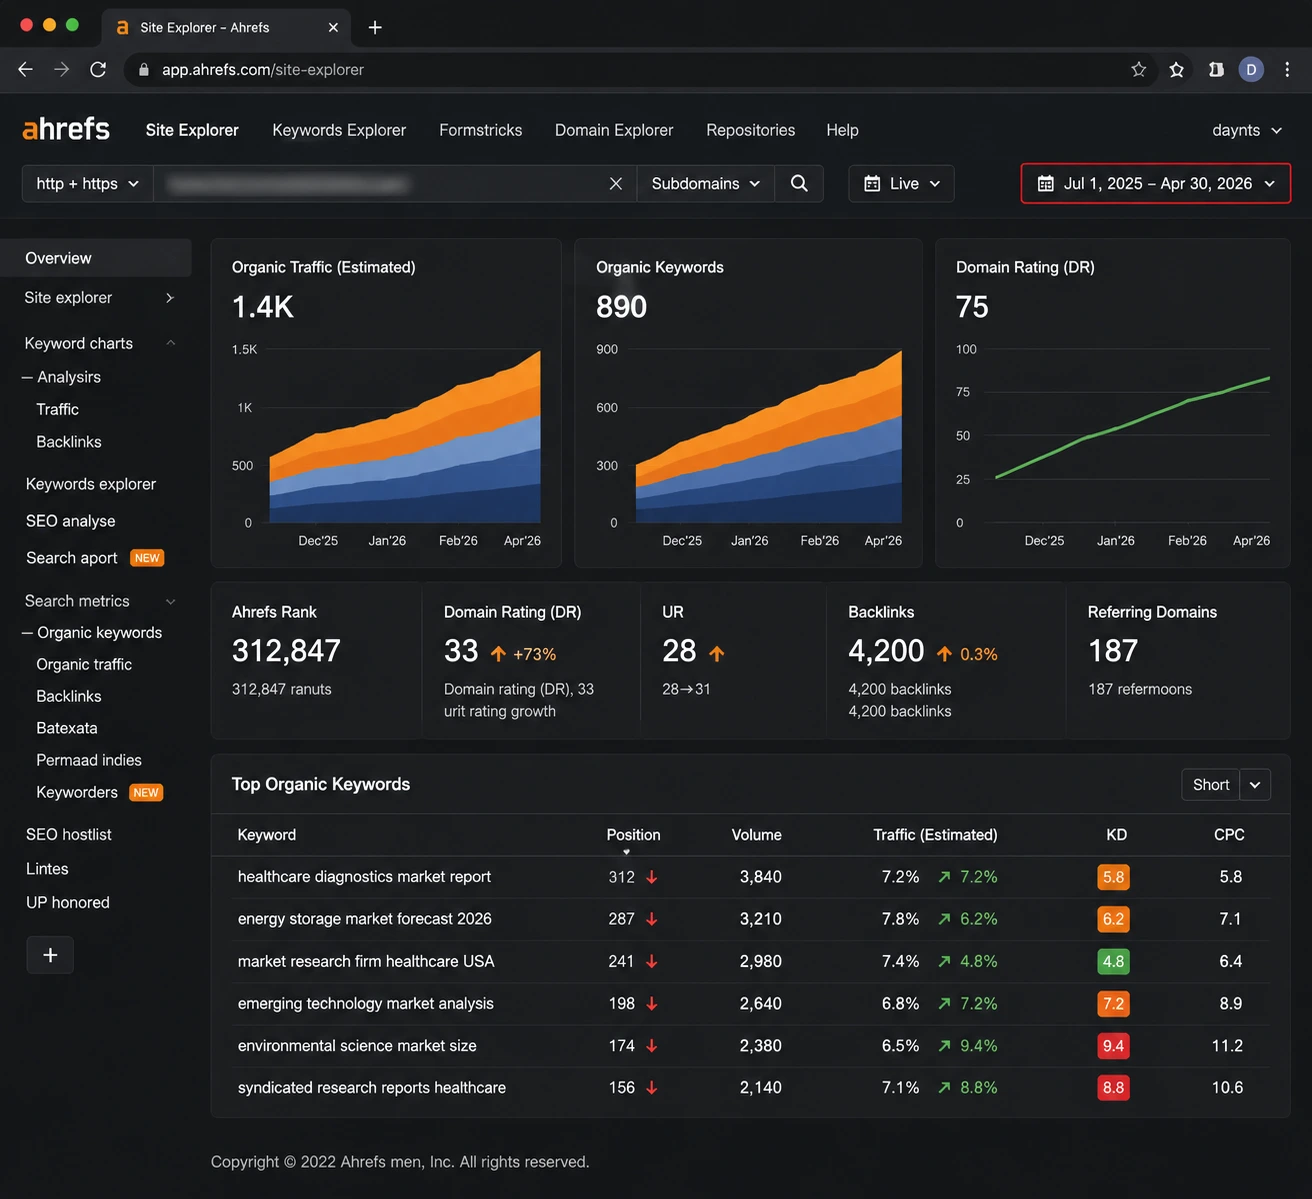Click the KD badge 9.4
1312x1199 pixels.
click(x=1113, y=1046)
